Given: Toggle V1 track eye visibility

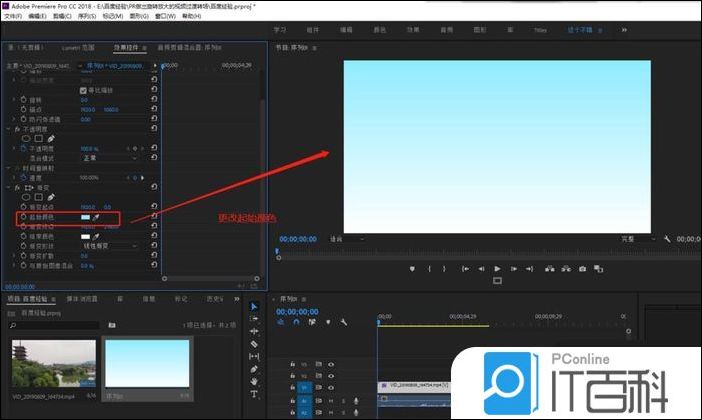Looking at the screenshot, I should [331, 387].
